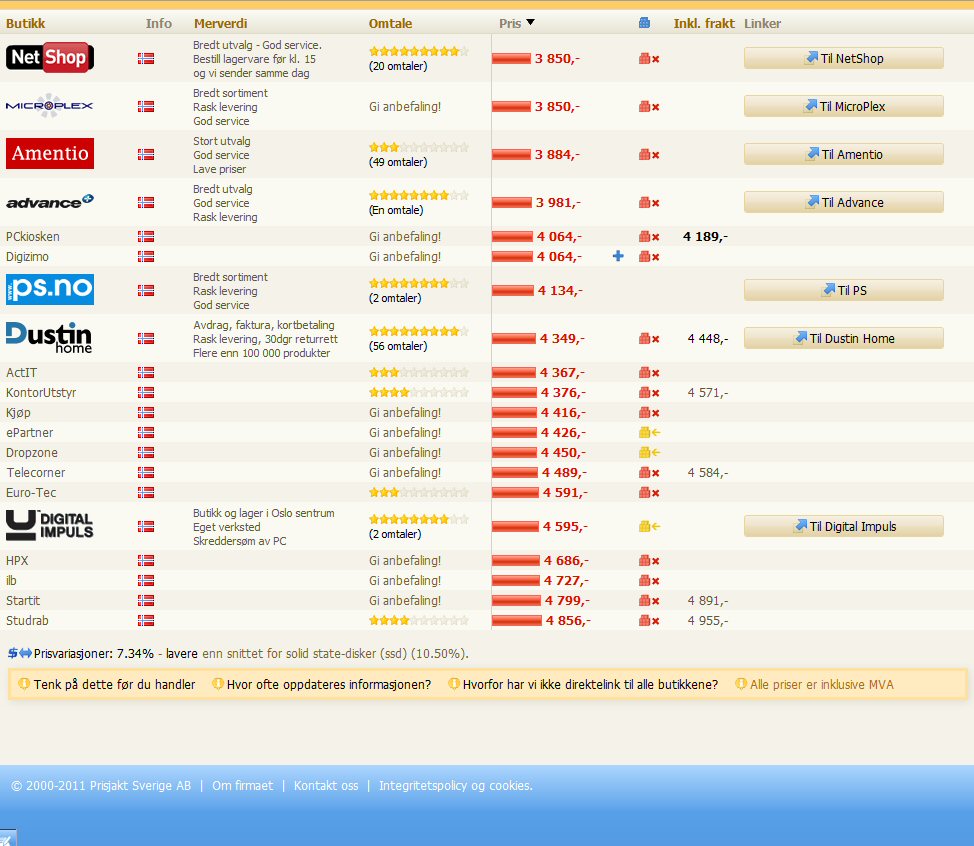Open the Kontakt oss footer link
Screen dimensions: 974x846
pos(326,785)
